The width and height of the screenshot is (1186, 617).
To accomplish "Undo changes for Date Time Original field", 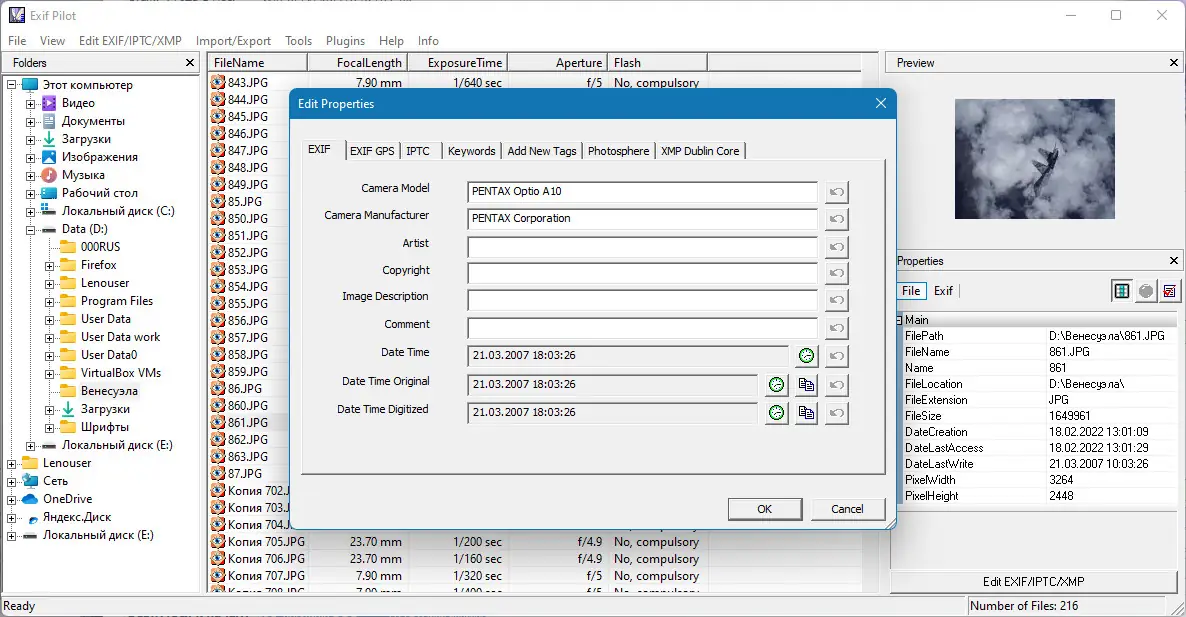I will pyautogui.click(x=836, y=385).
